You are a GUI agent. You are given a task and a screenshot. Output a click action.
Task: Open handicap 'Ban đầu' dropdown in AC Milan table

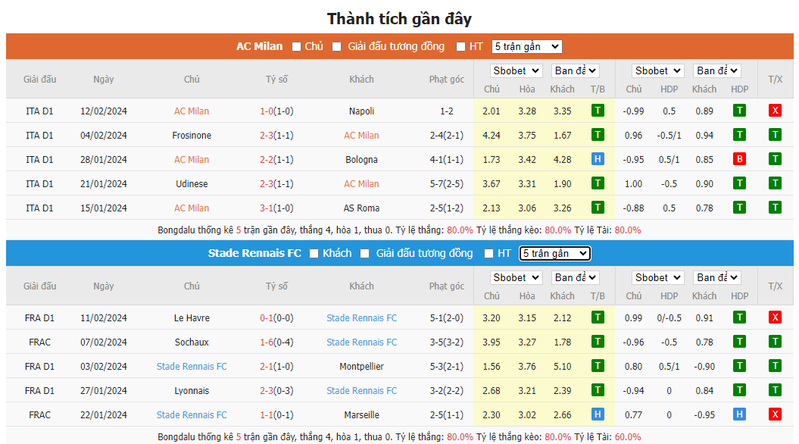[717, 71]
